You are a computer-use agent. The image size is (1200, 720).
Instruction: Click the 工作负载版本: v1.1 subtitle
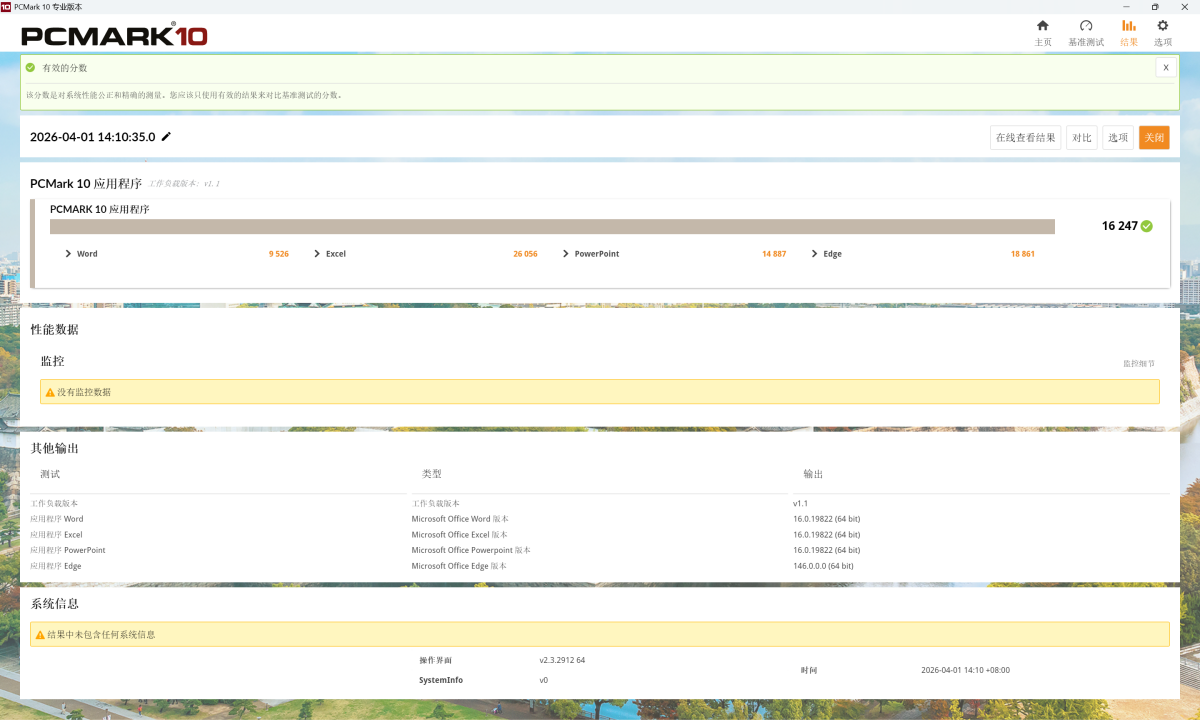pyautogui.click(x=184, y=184)
